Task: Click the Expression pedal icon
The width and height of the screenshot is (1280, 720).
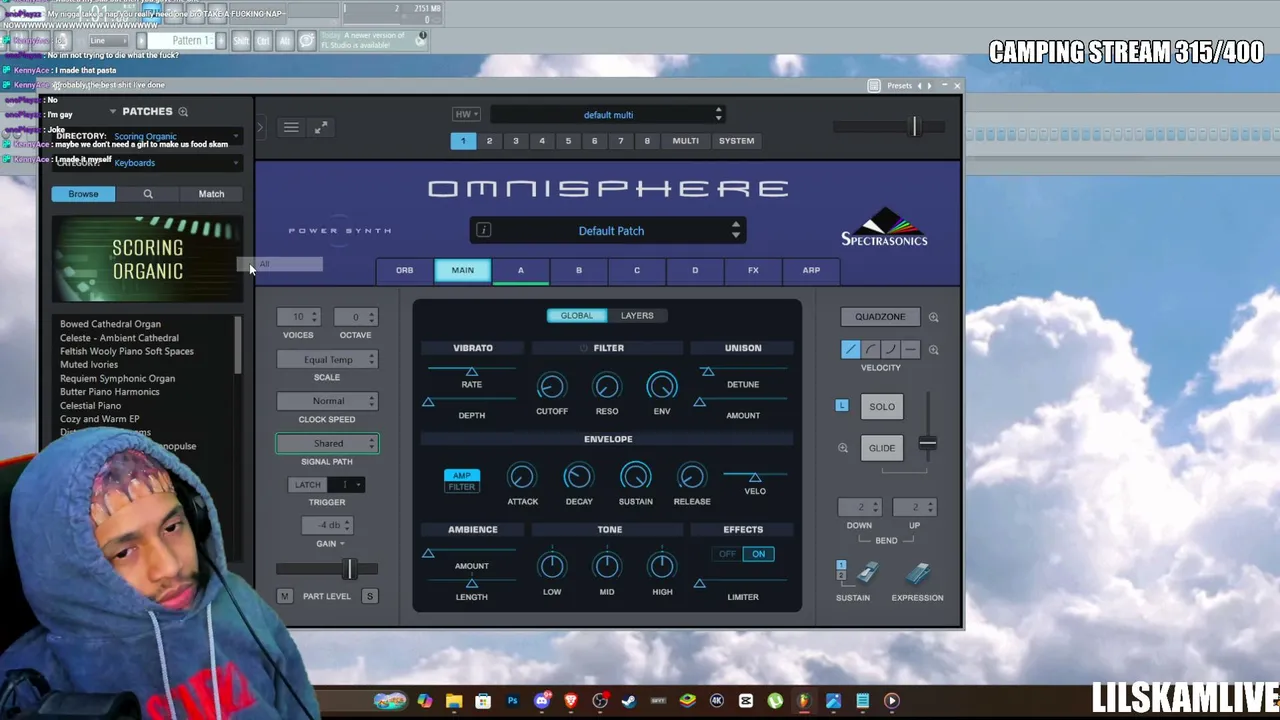Action: [x=918, y=574]
